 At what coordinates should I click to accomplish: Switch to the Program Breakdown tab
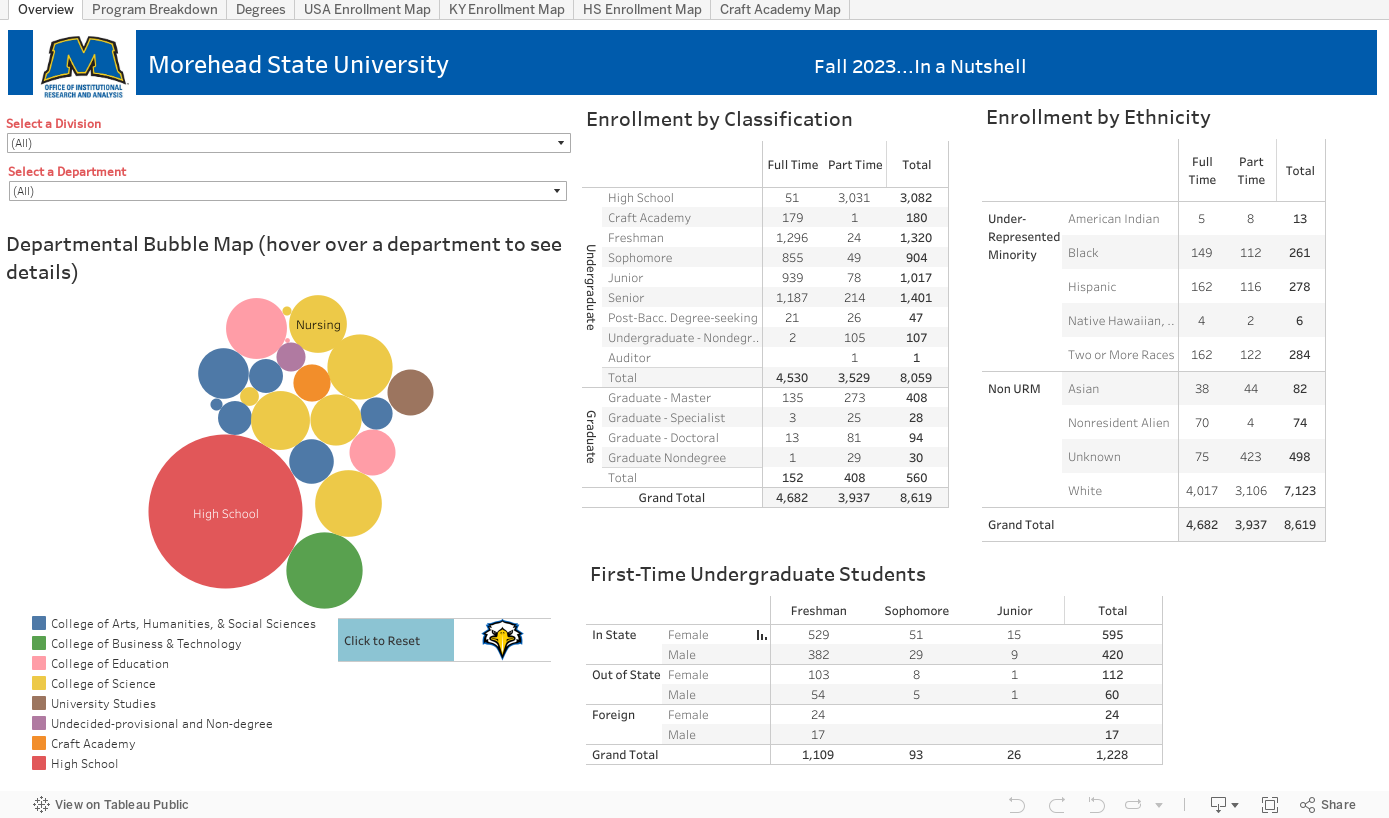coord(155,9)
